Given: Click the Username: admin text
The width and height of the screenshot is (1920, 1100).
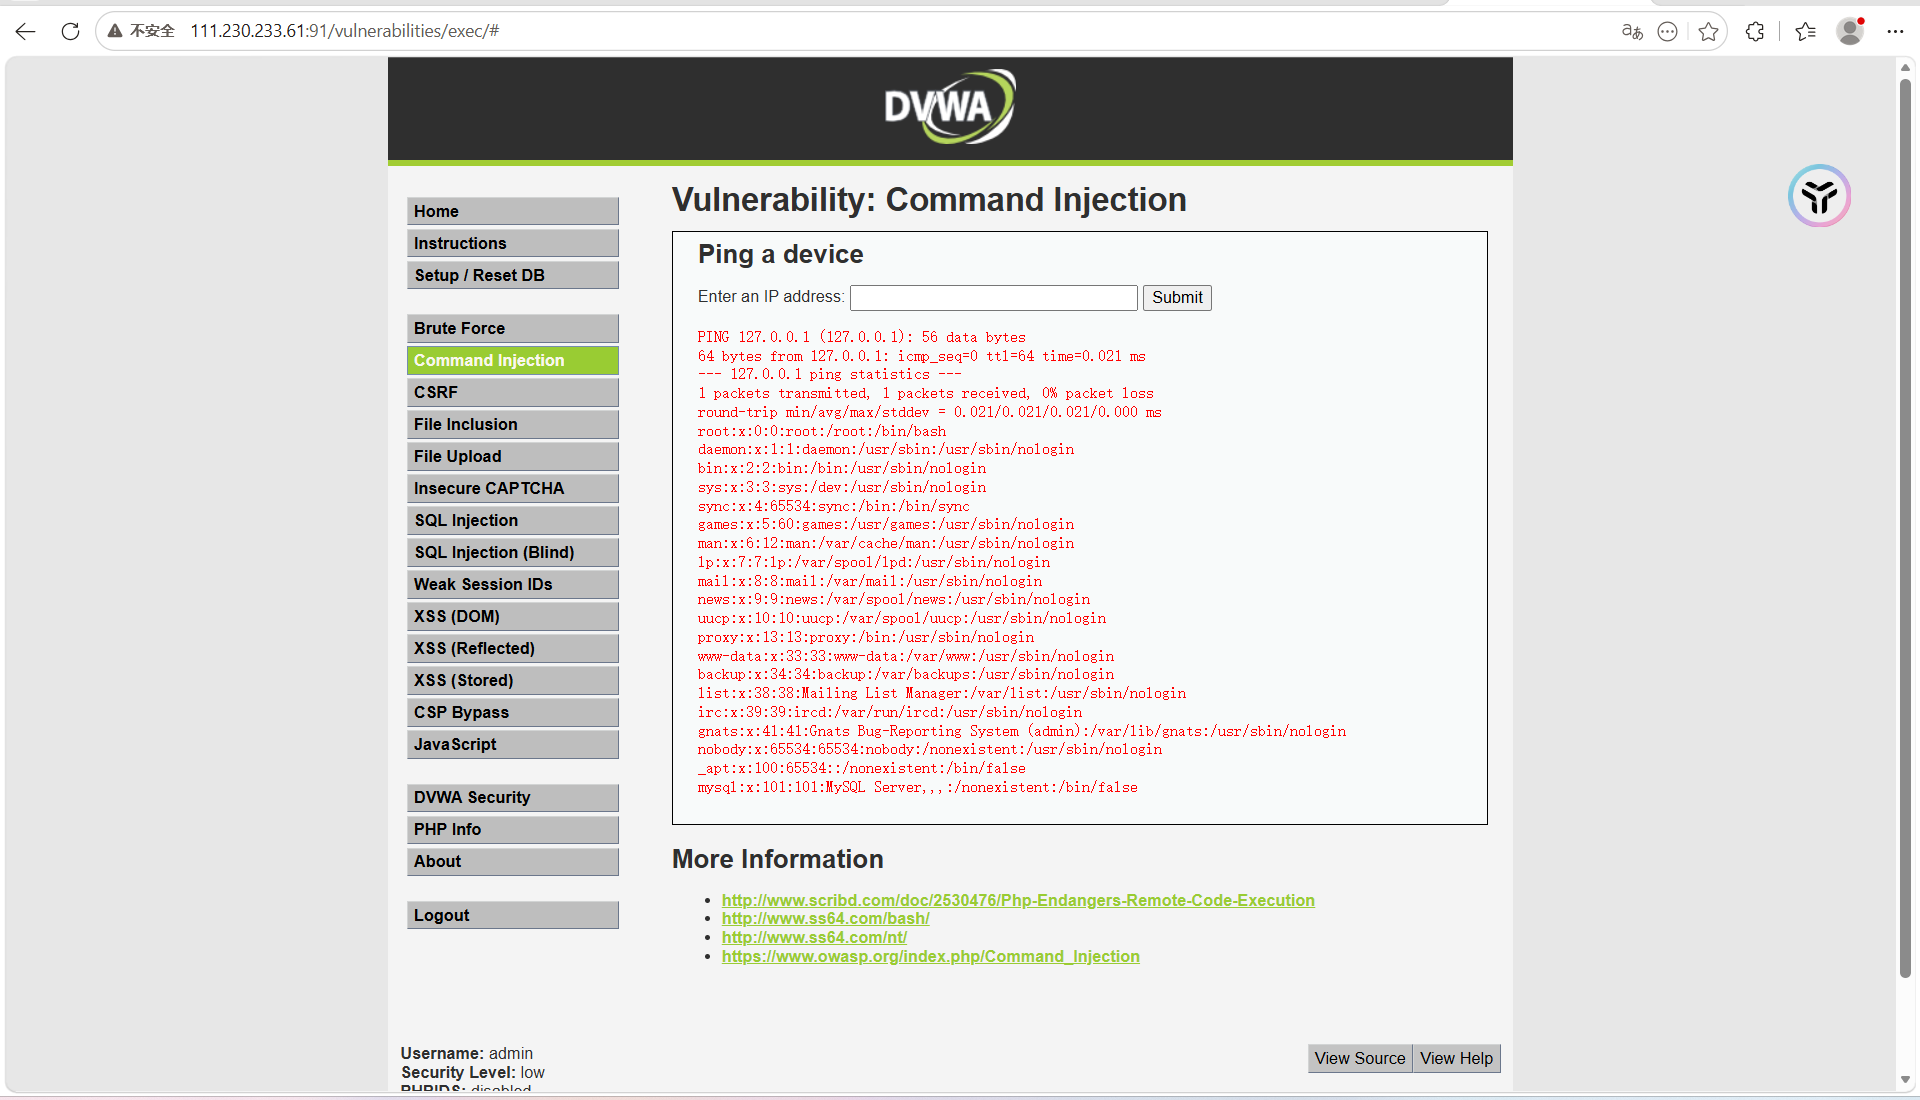Looking at the screenshot, I should point(467,1053).
